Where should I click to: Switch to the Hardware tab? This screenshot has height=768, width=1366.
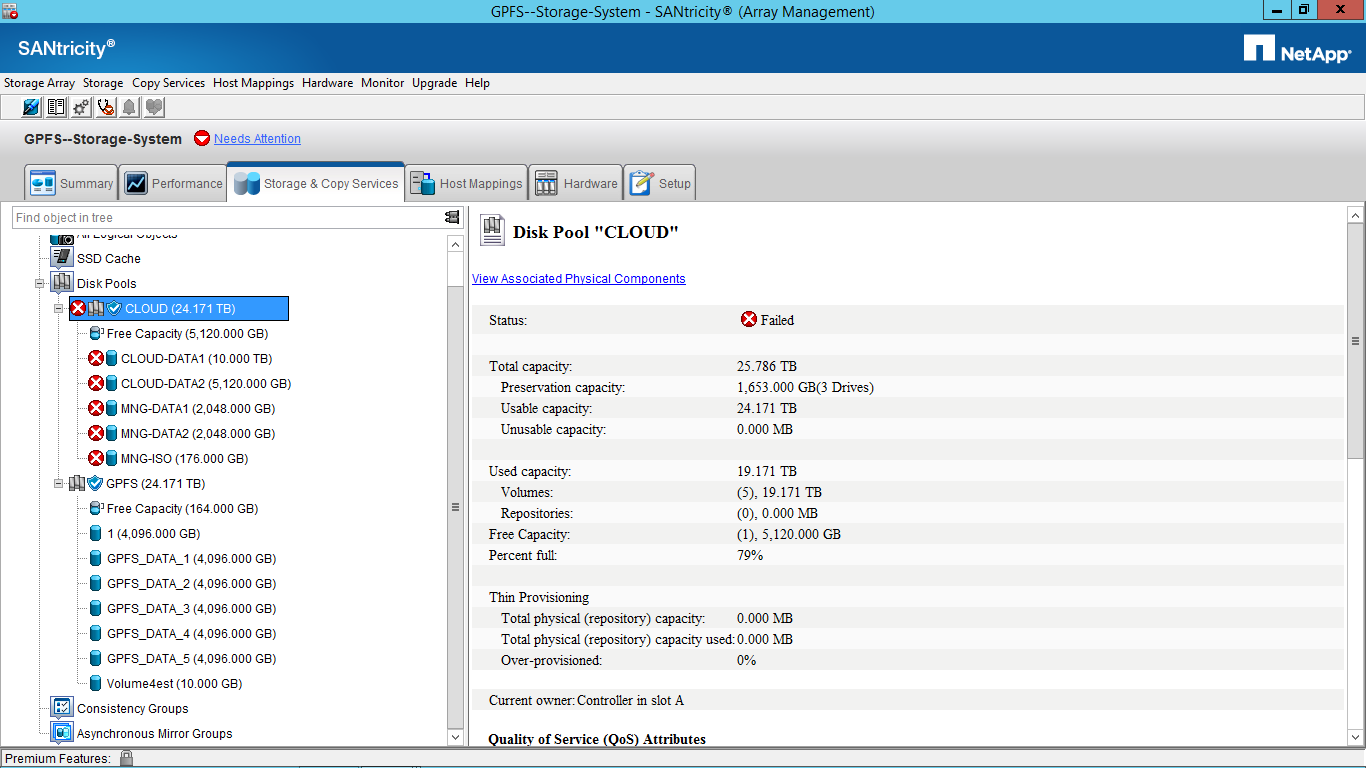pos(575,183)
